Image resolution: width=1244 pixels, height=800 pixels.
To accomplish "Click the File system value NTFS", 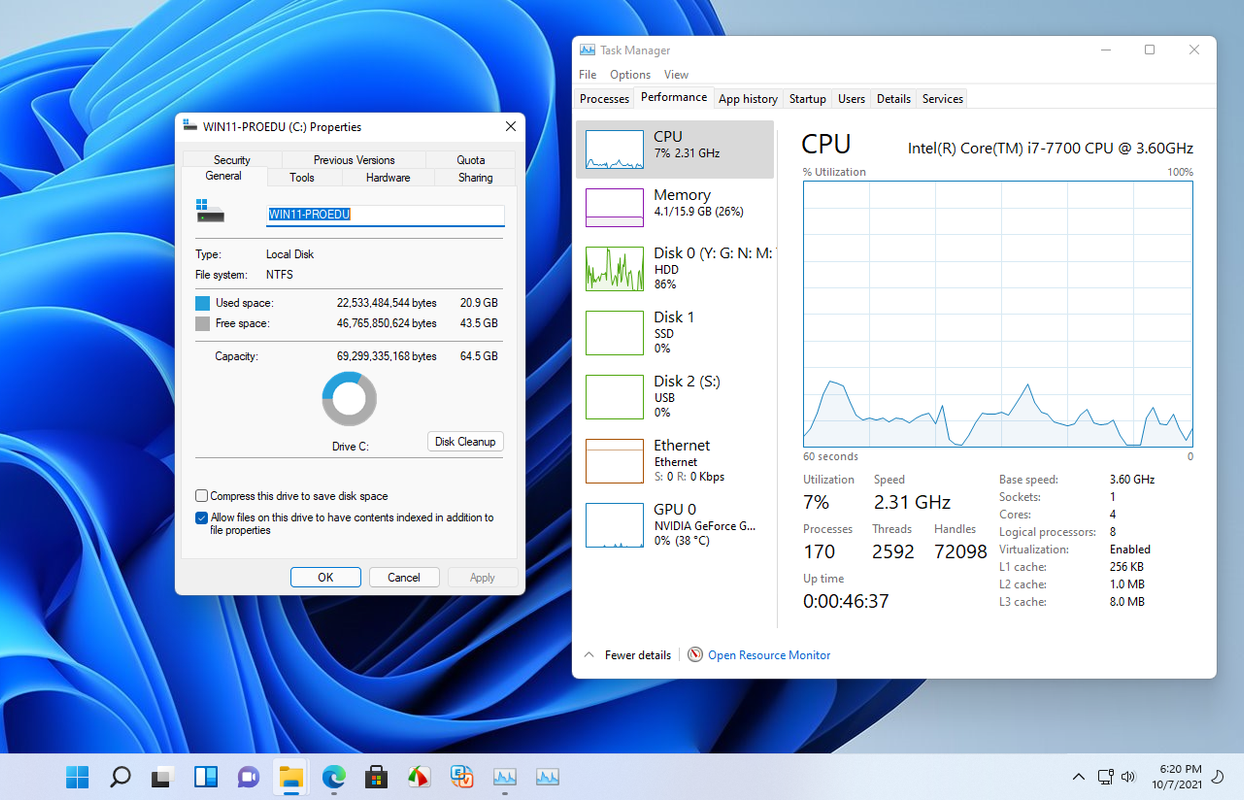I will 280,275.
